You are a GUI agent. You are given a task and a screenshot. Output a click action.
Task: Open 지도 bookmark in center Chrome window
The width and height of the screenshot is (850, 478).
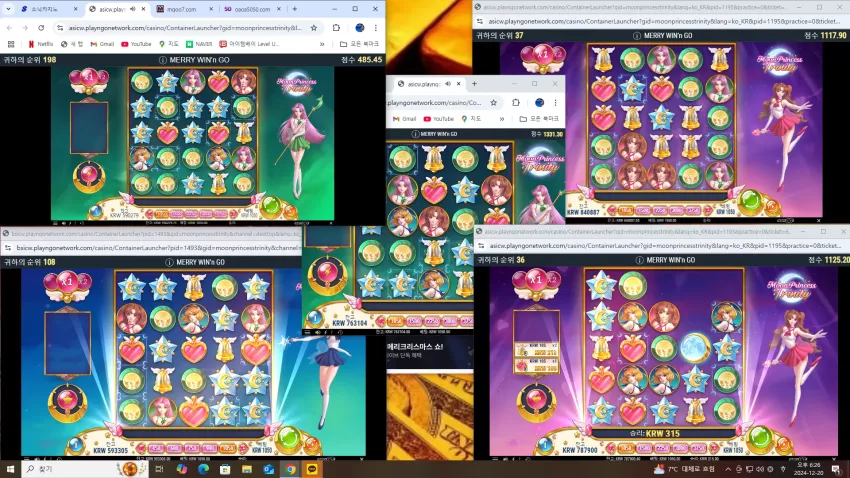coord(471,119)
